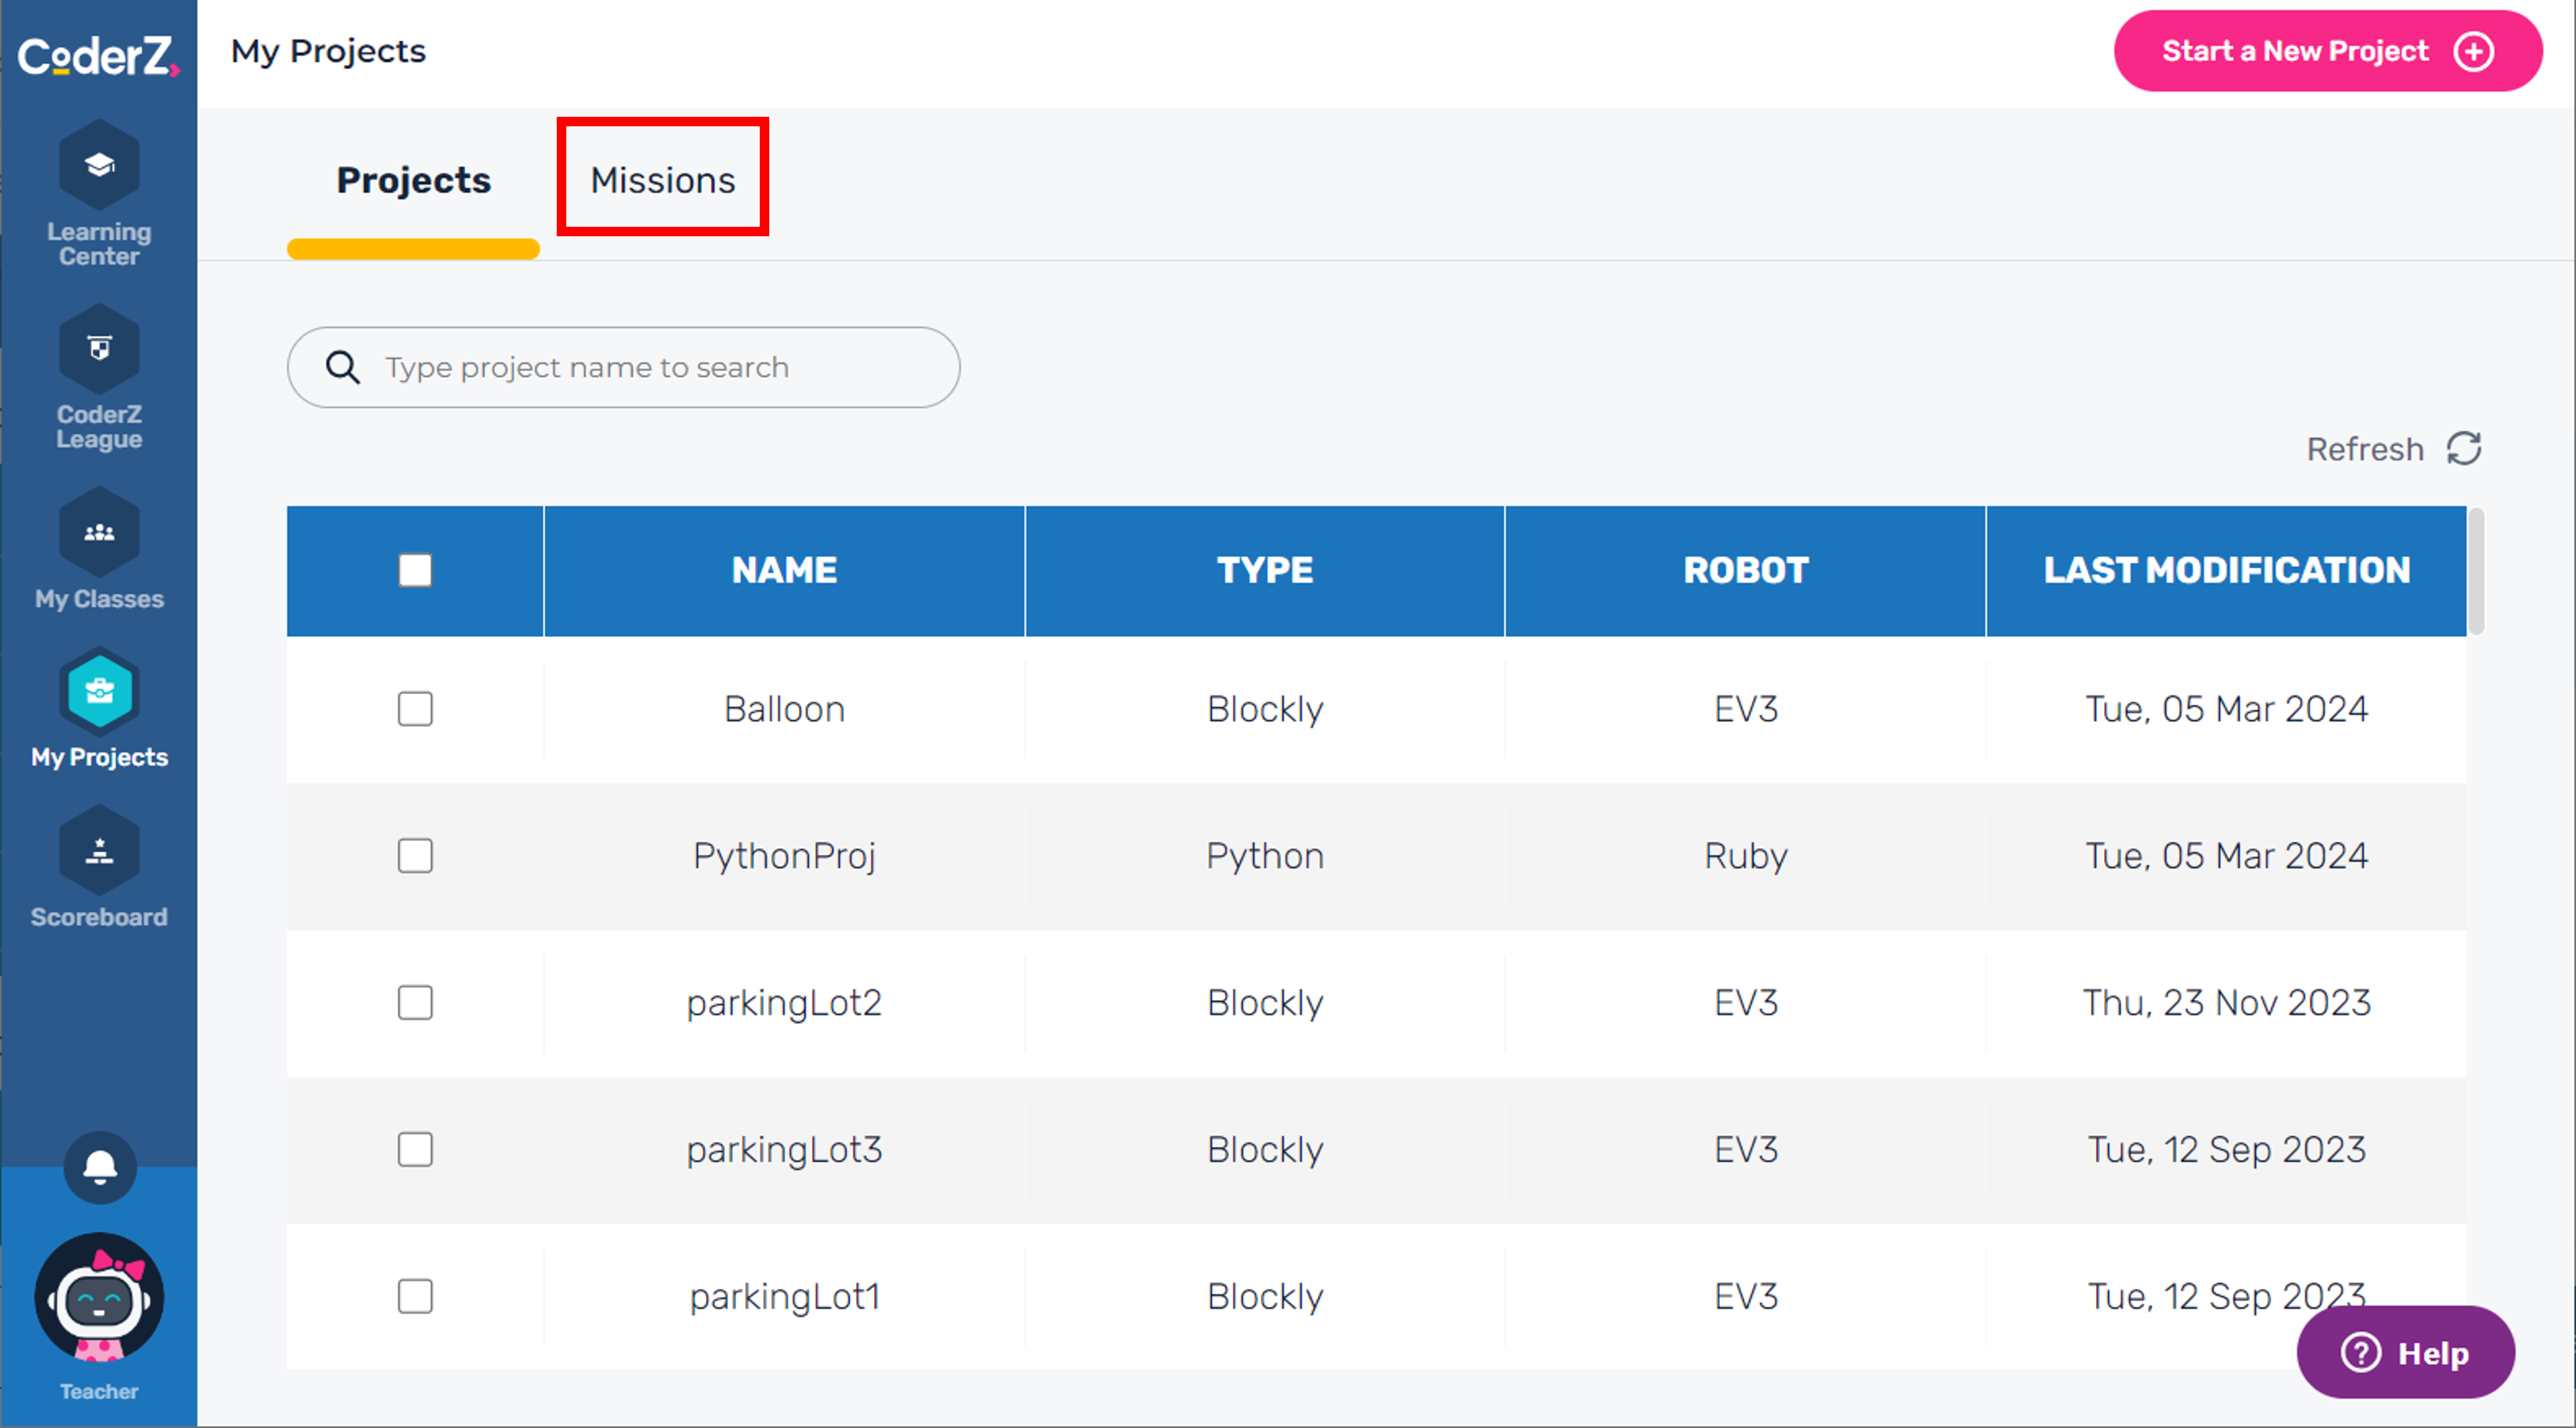Toggle the select-all checkbox in table header
This screenshot has height=1428, width=2576.
pos(415,570)
